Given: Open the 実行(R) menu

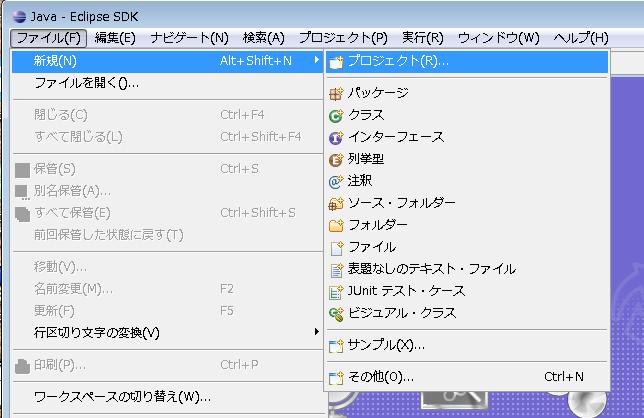Looking at the screenshot, I should tap(423, 38).
